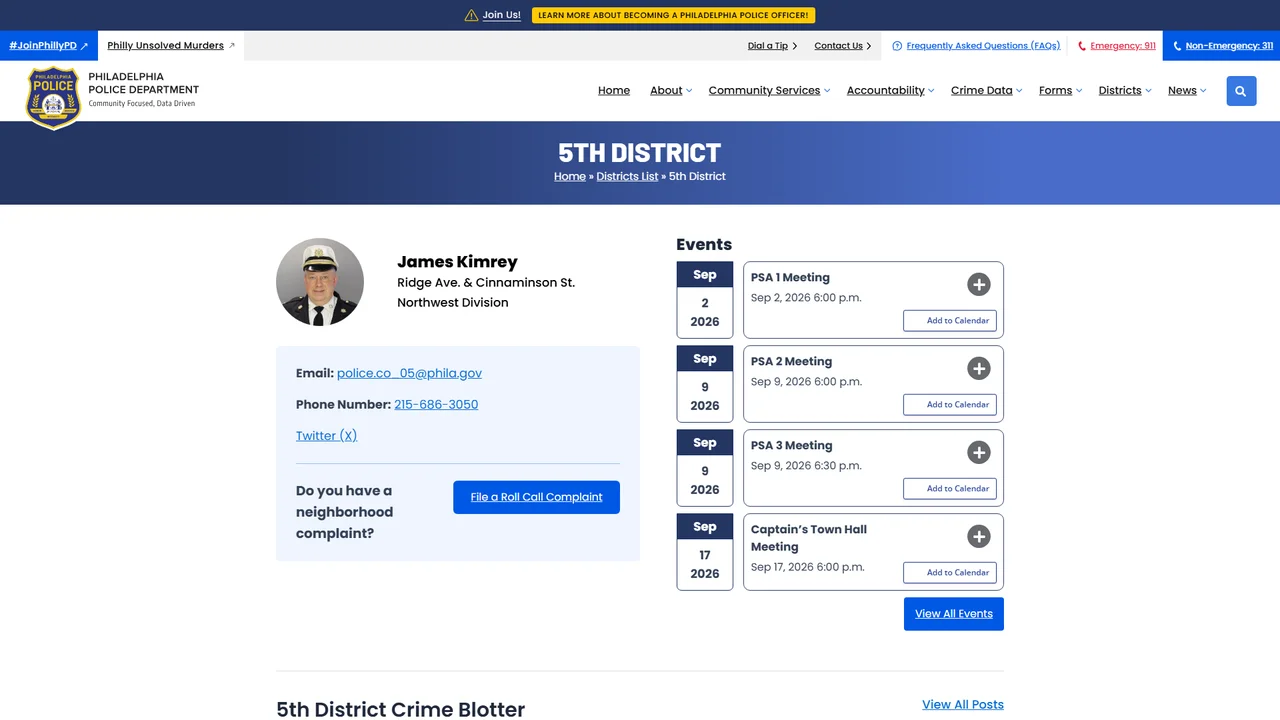Screen dimensions: 1280x720
Task: Add PSA 1 Meeting to calendar
Action: click(x=950, y=321)
